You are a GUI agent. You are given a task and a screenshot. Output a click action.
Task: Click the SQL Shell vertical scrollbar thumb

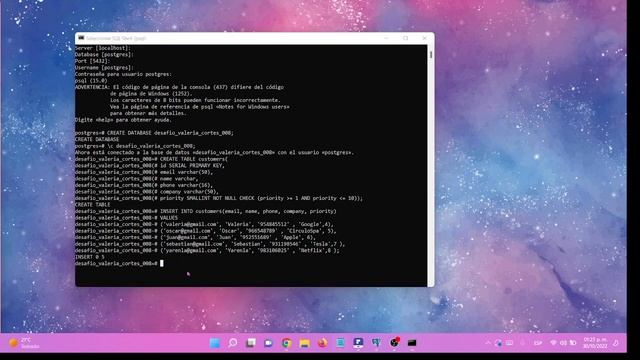click(x=431, y=54)
